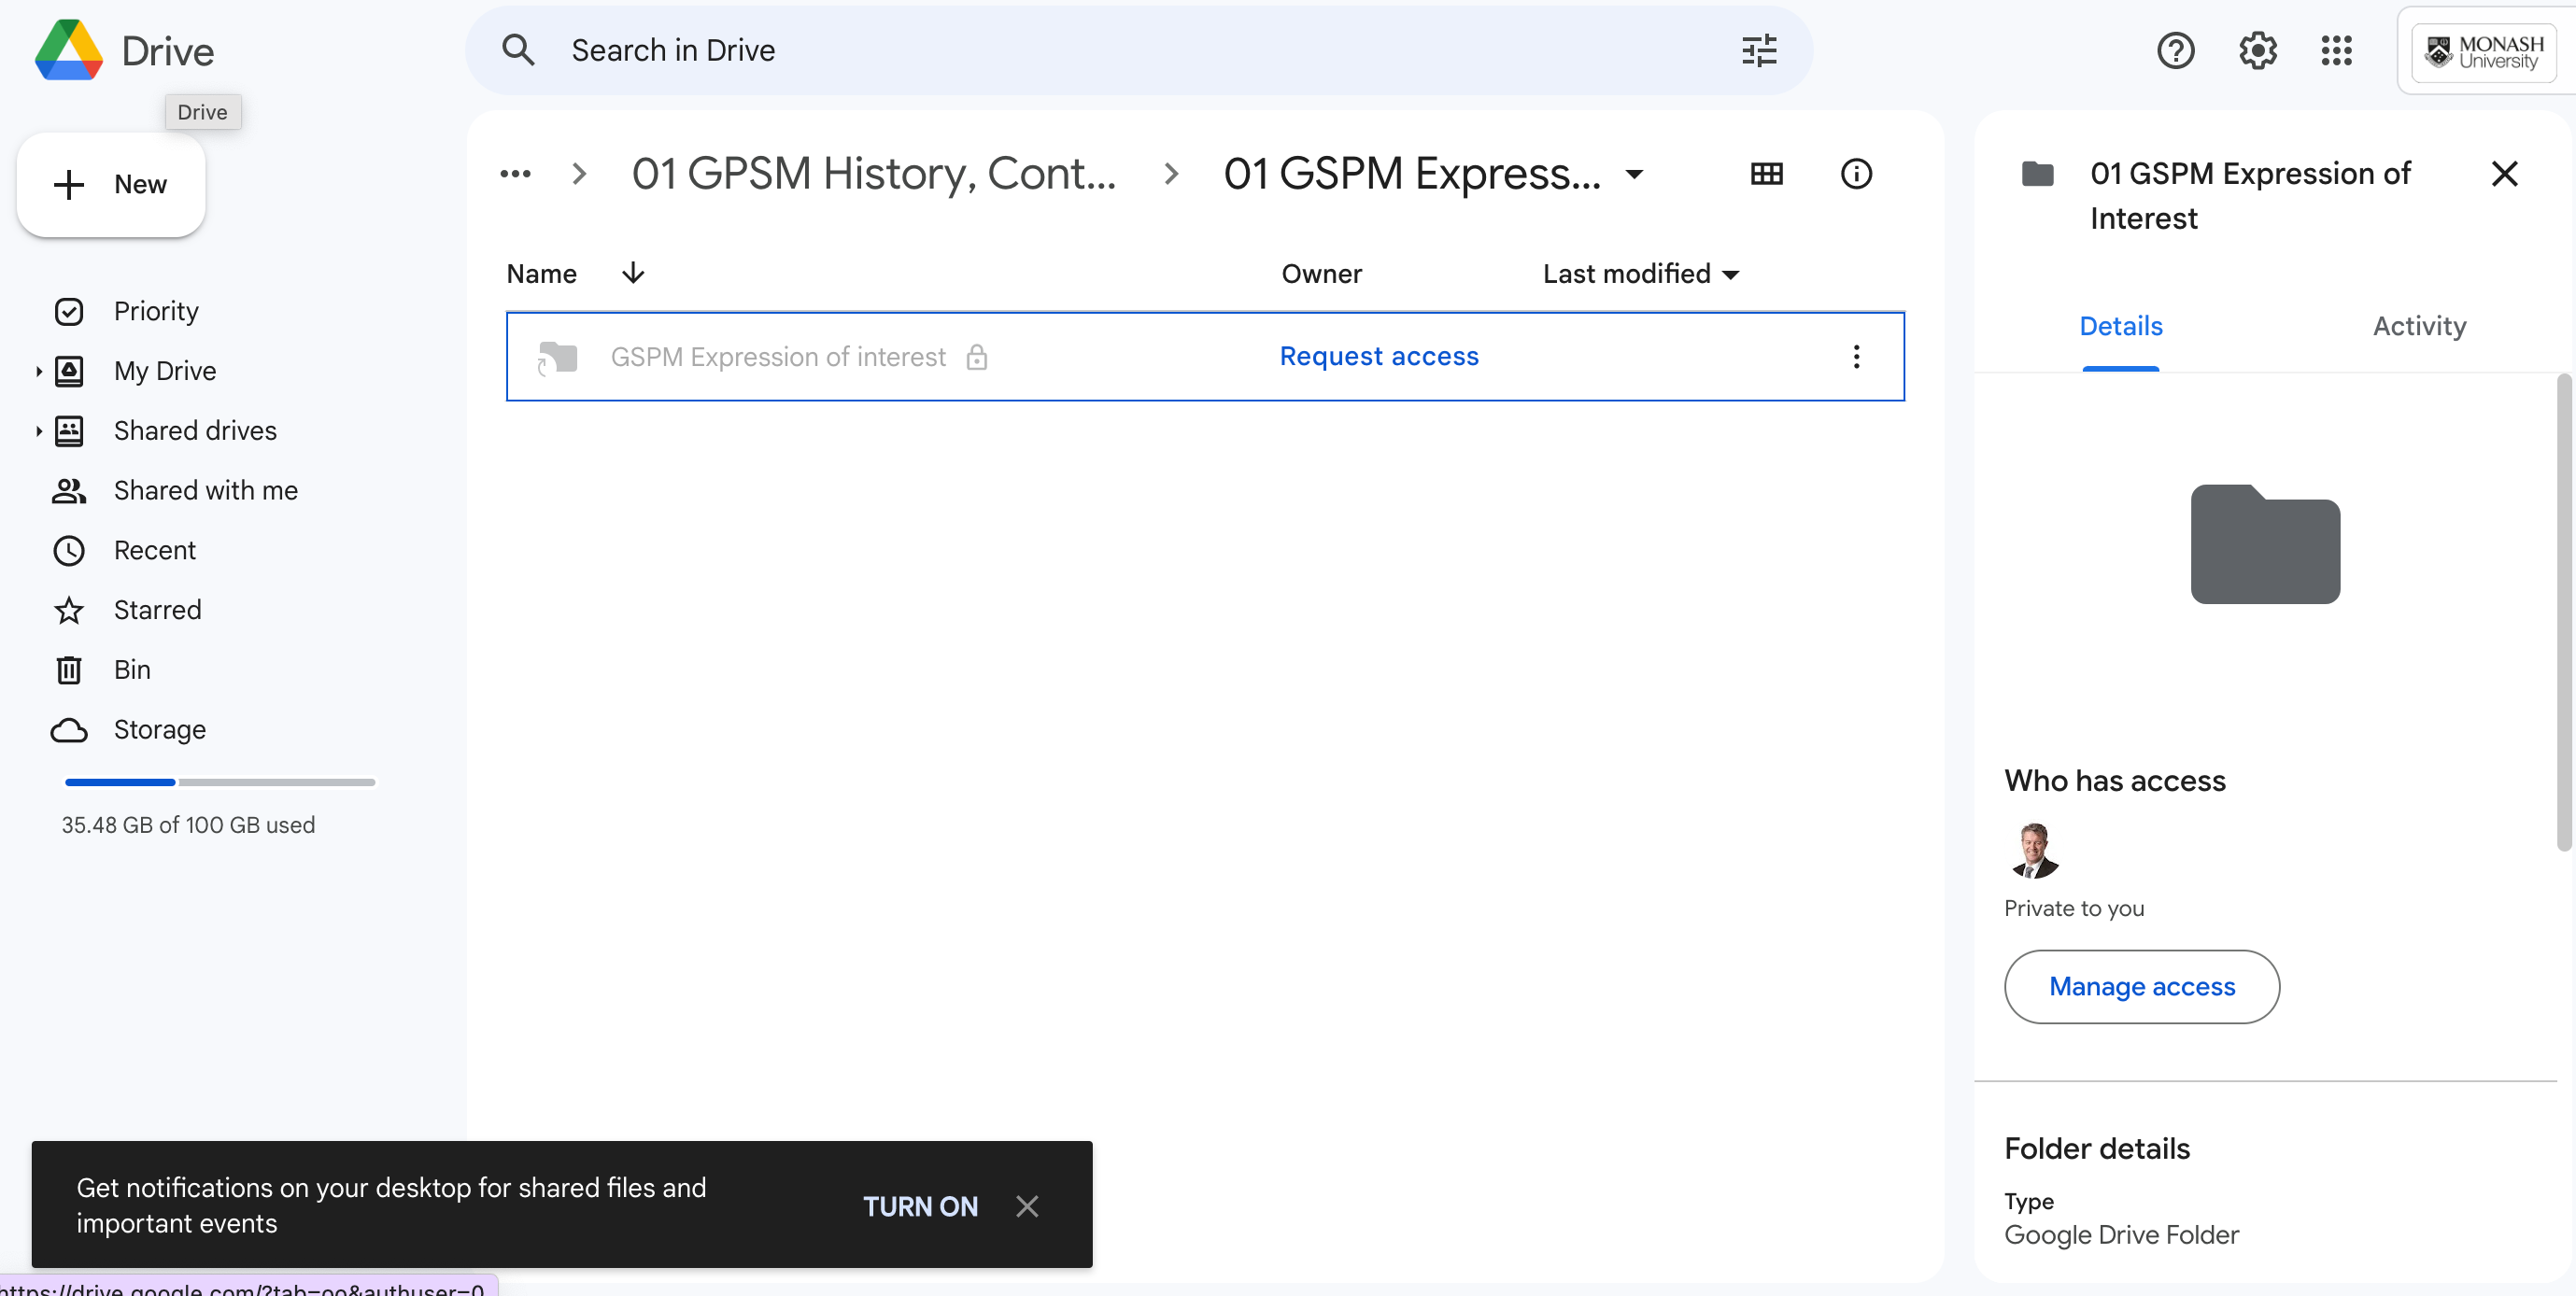Expand the Shared drives tree

pos(38,431)
